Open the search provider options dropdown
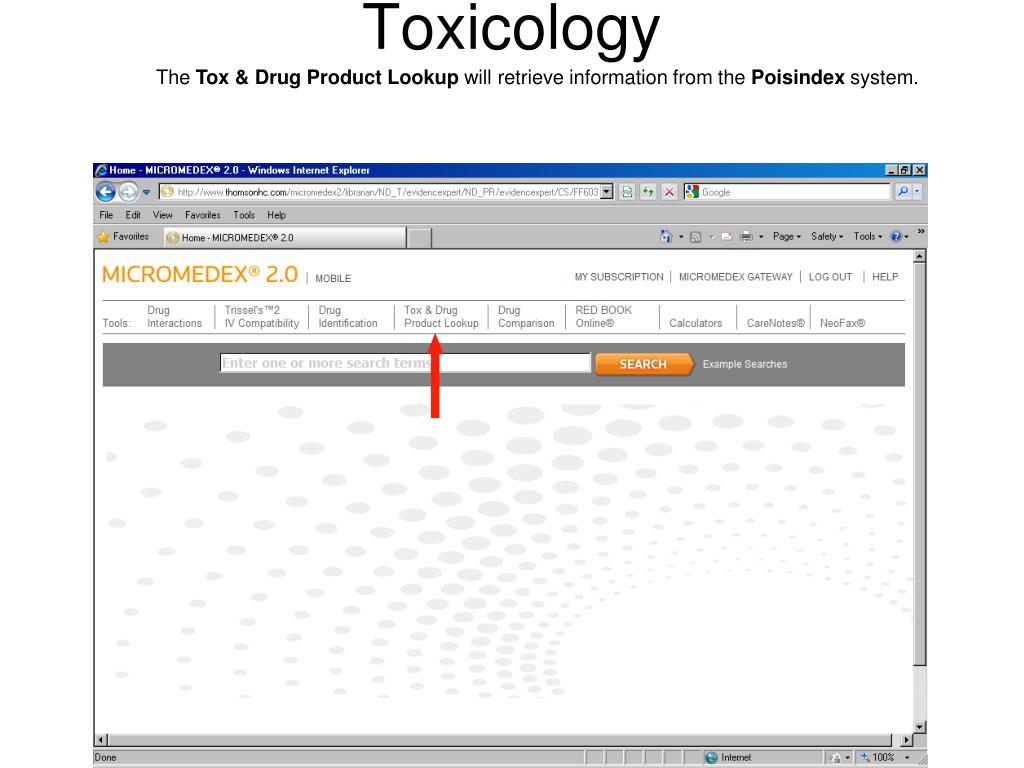 [917, 192]
